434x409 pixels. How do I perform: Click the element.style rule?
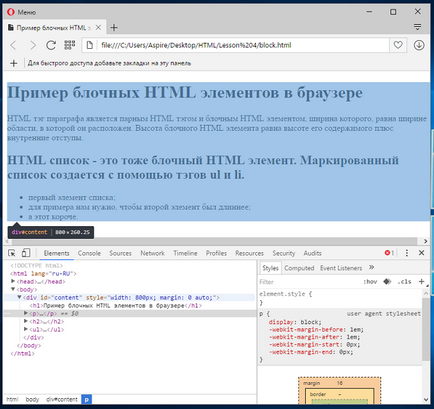pyautogui.click(x=286, y=294)
